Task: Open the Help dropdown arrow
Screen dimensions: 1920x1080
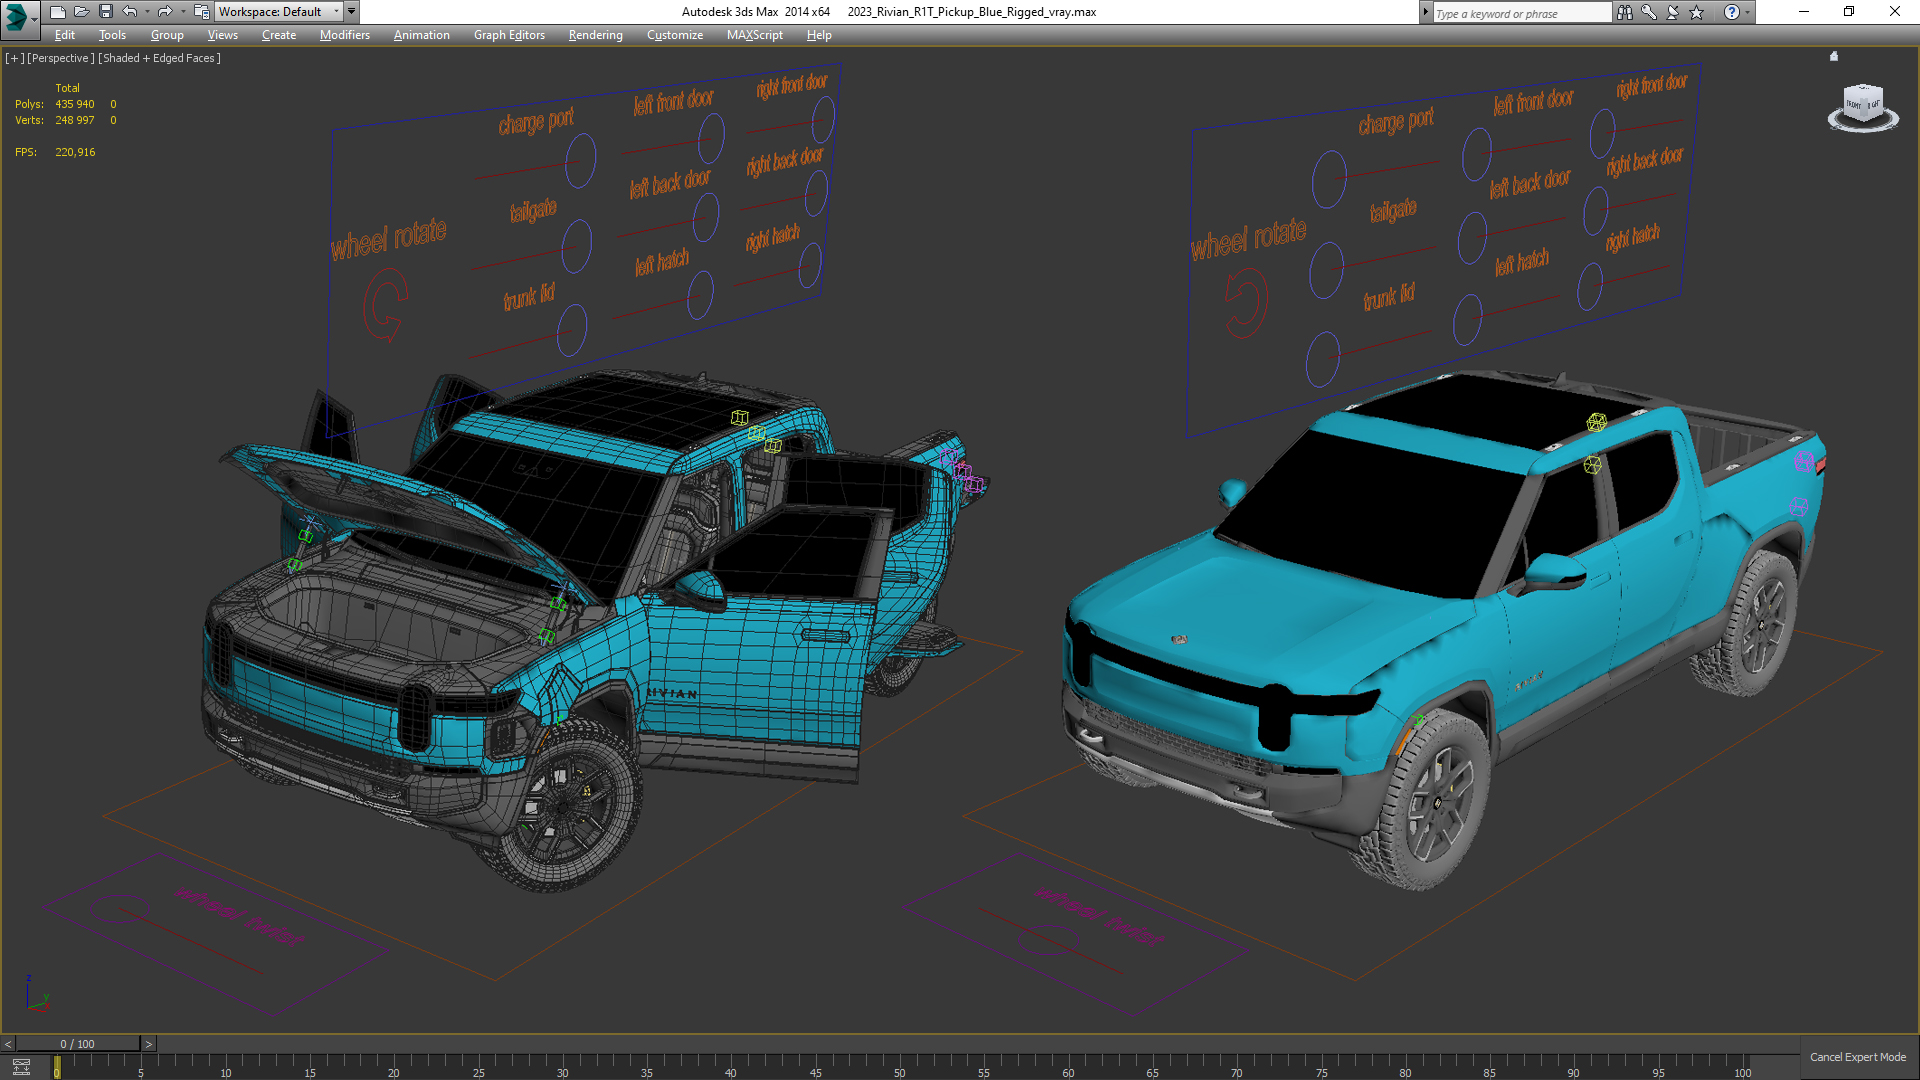Action: click(1747, 12)
